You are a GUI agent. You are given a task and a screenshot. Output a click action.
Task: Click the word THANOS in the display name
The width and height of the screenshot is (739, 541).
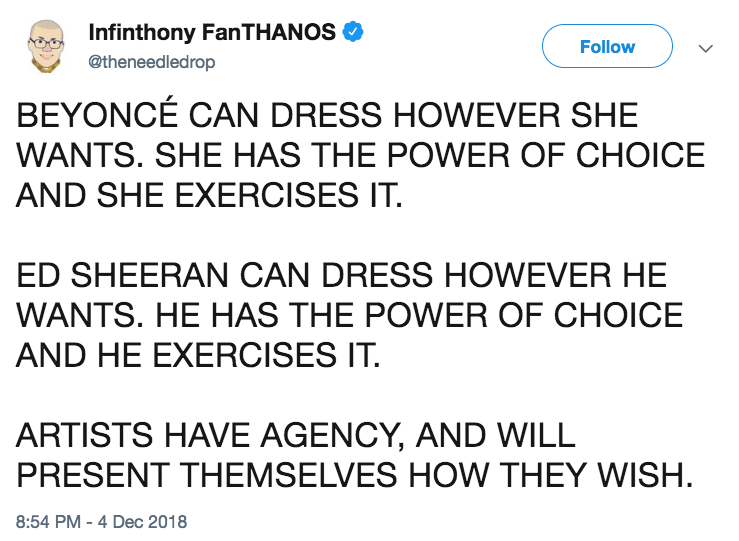point(288,32)
